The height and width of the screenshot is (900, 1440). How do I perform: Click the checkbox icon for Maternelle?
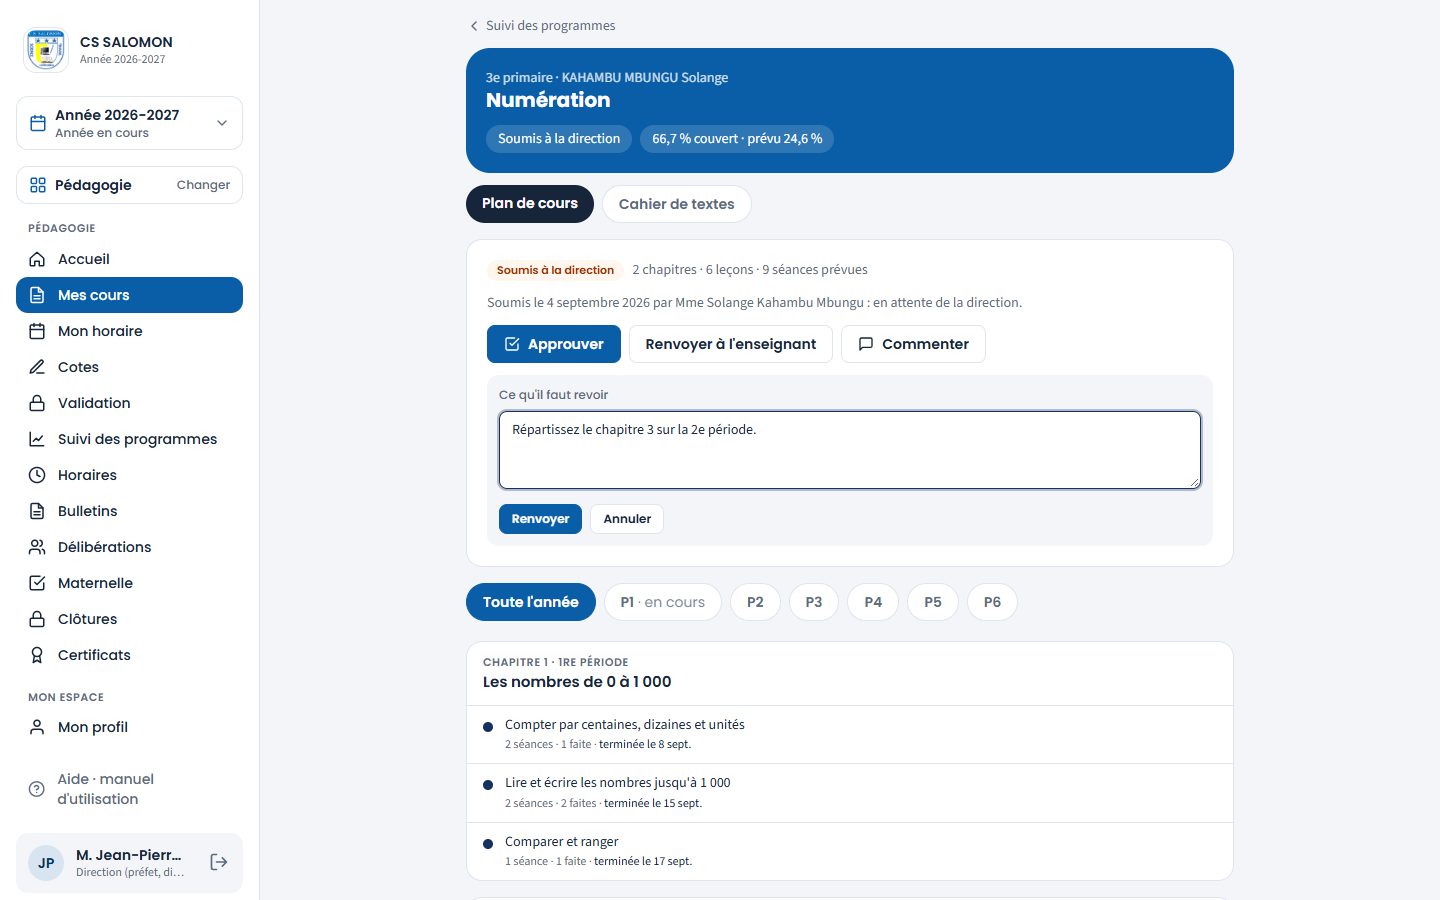click(37, 583)
